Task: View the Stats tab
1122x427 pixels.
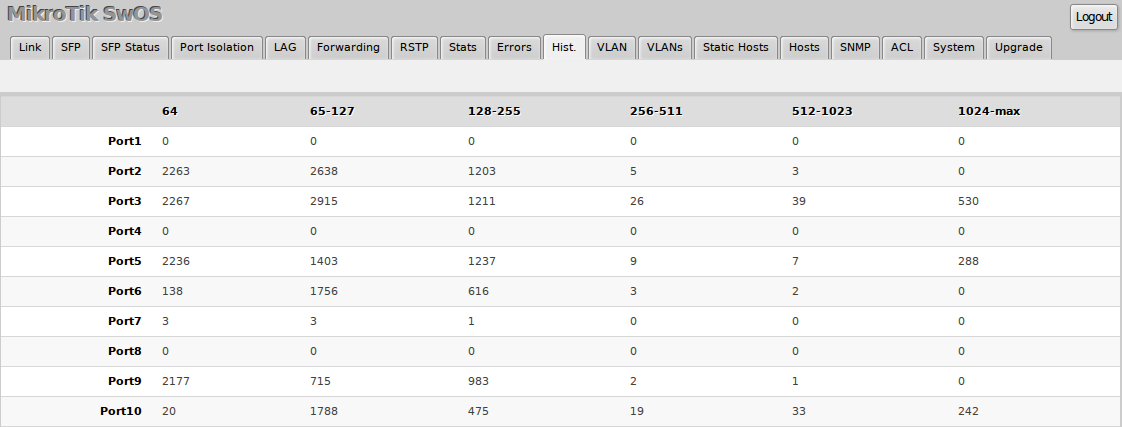Action: 463,47
